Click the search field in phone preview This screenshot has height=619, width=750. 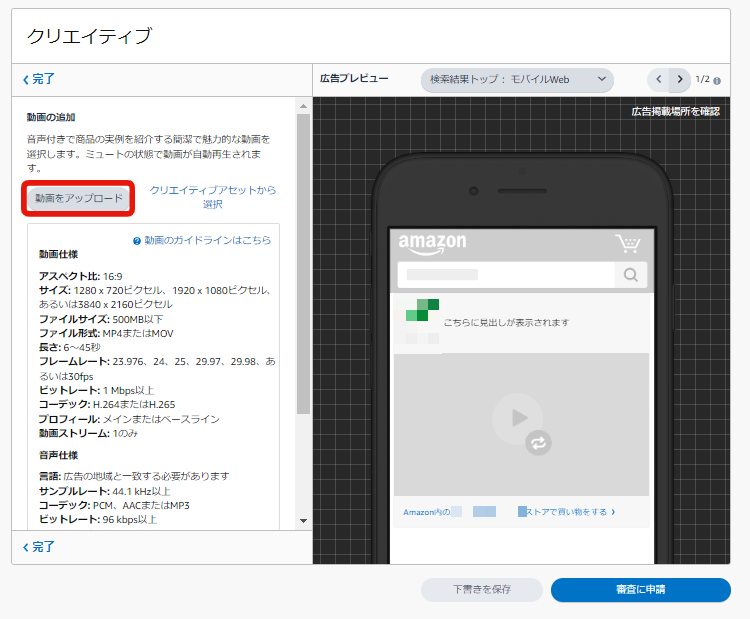point(505,275)
